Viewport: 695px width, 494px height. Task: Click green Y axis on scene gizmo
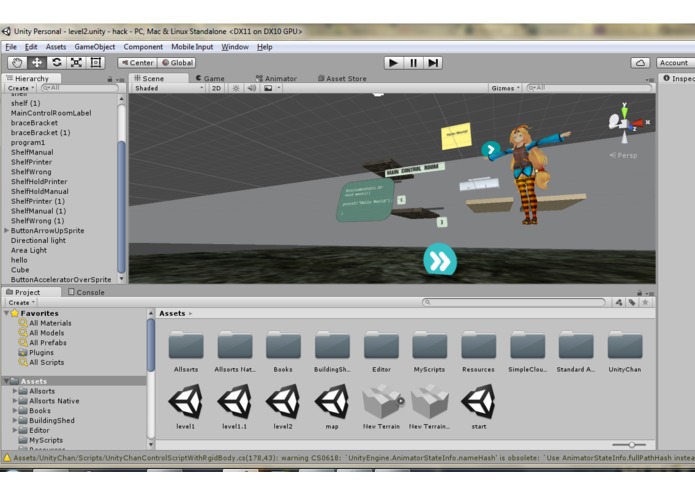pos(625,111)
